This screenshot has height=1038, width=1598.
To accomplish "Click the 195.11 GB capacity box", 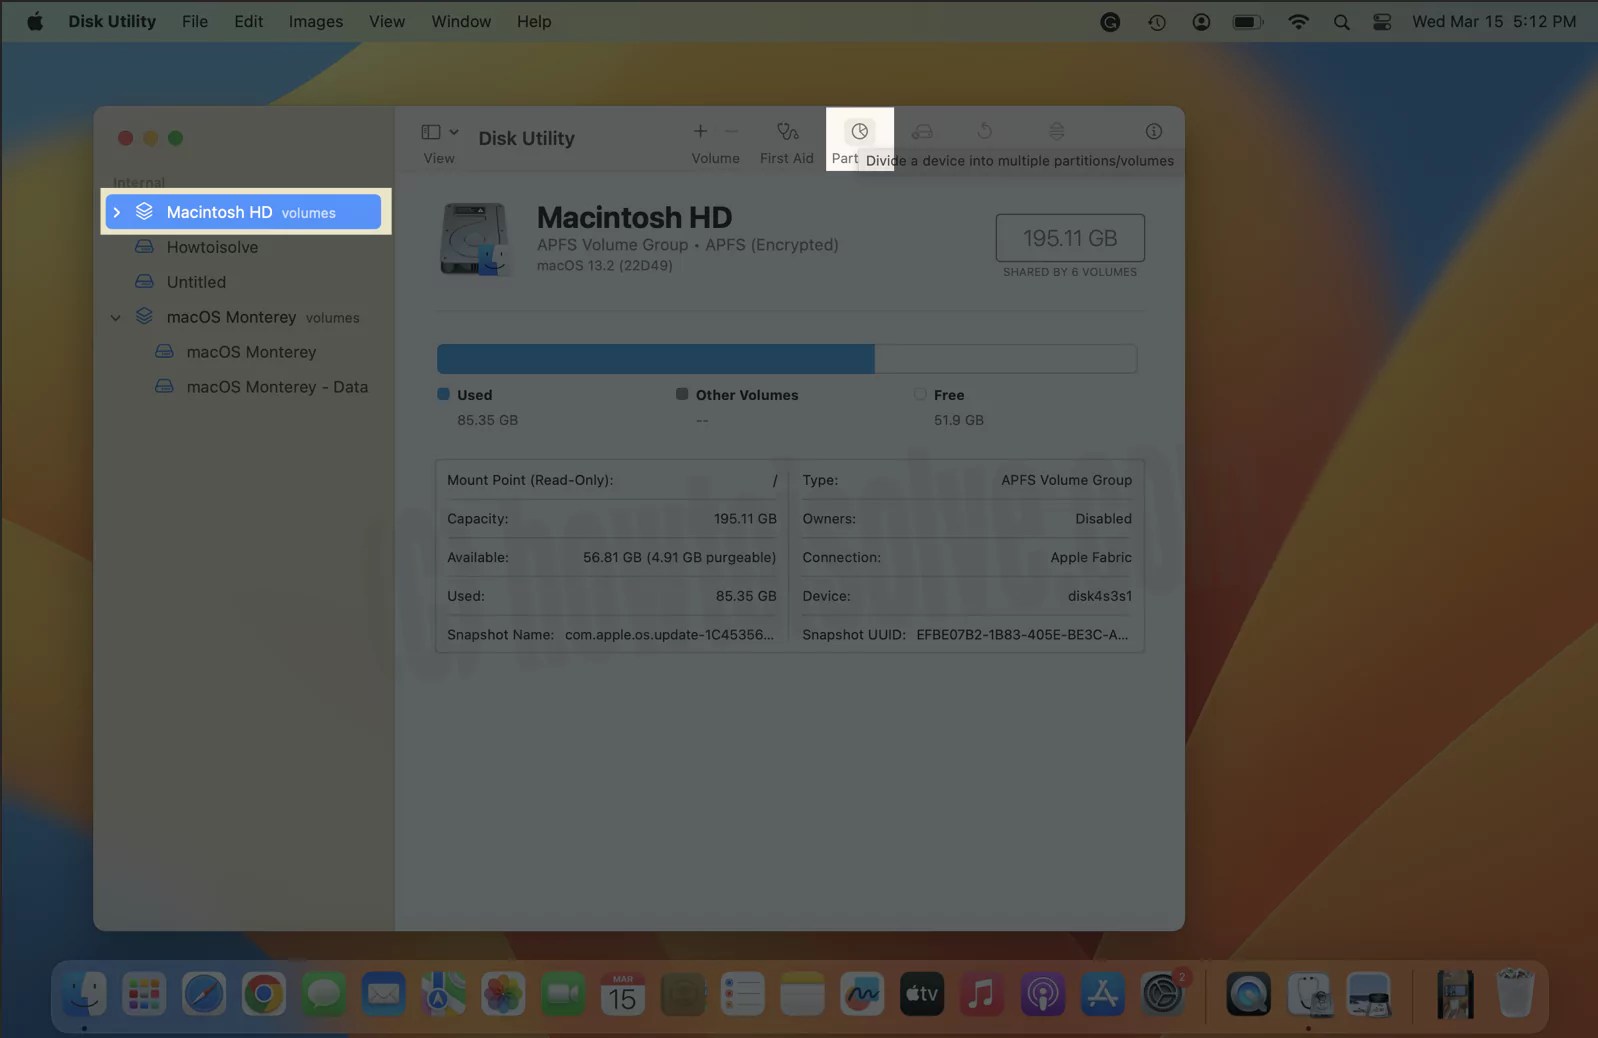I will click(x=1070, y=238).
